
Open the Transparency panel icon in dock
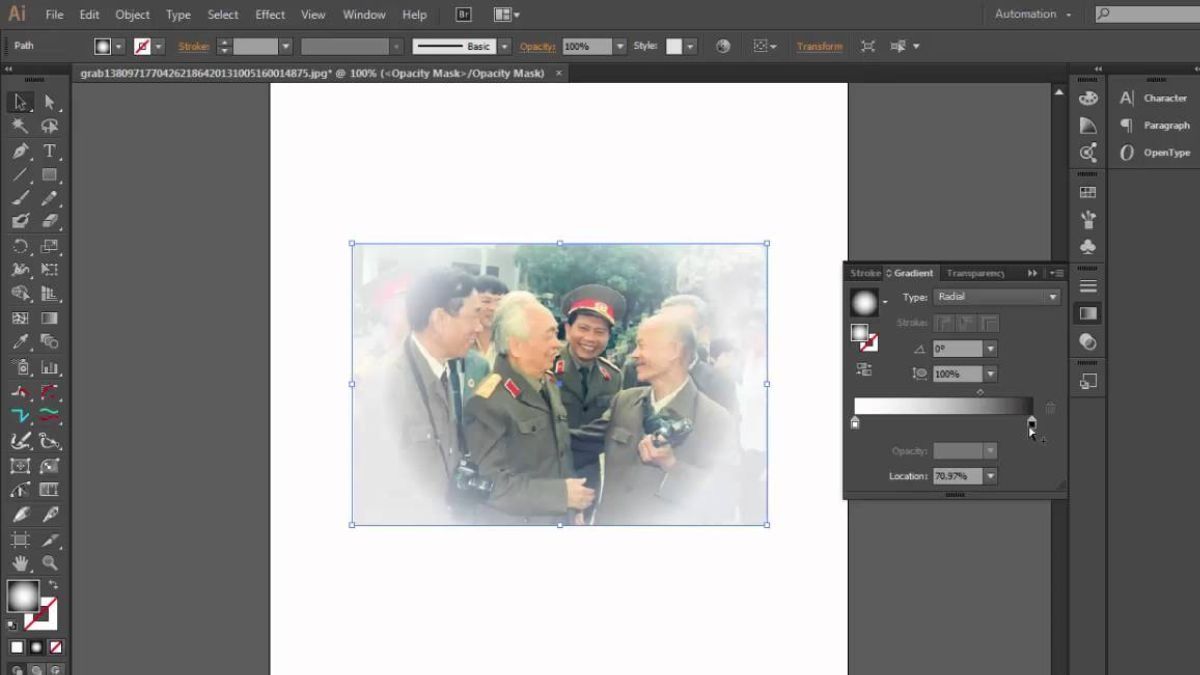tap(1088, 341)
